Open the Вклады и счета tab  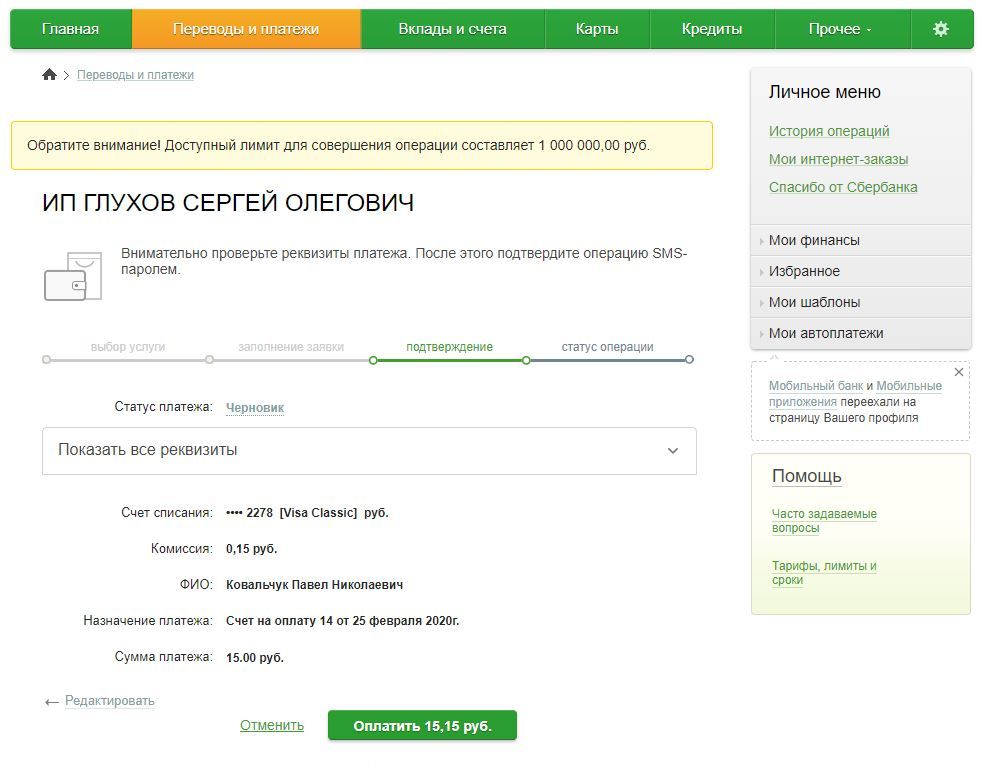coord(452,29)
